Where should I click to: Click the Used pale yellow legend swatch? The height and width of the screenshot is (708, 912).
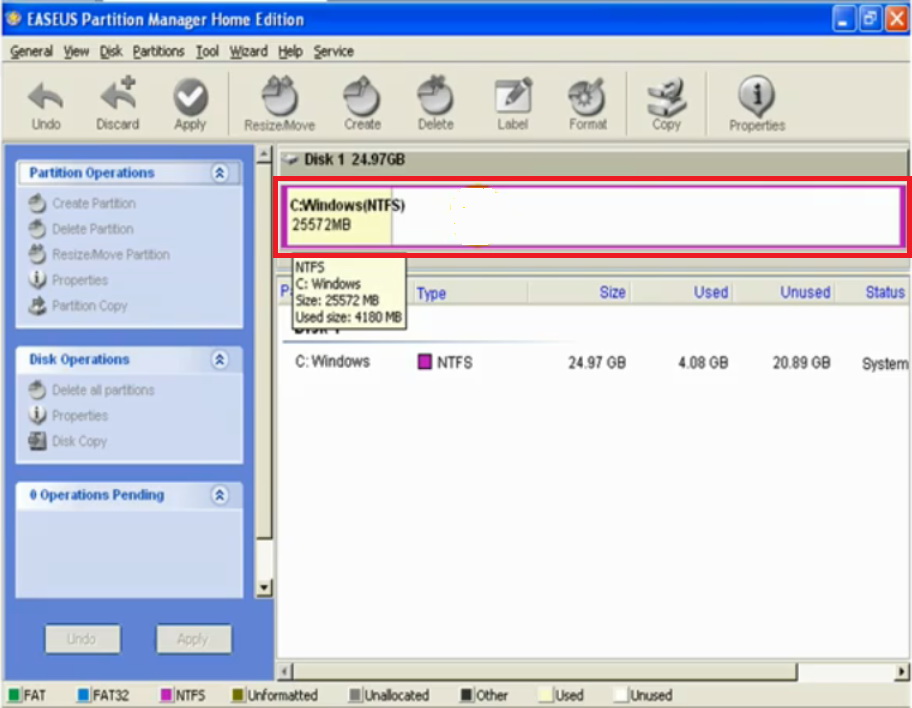[x=546, y=695]
